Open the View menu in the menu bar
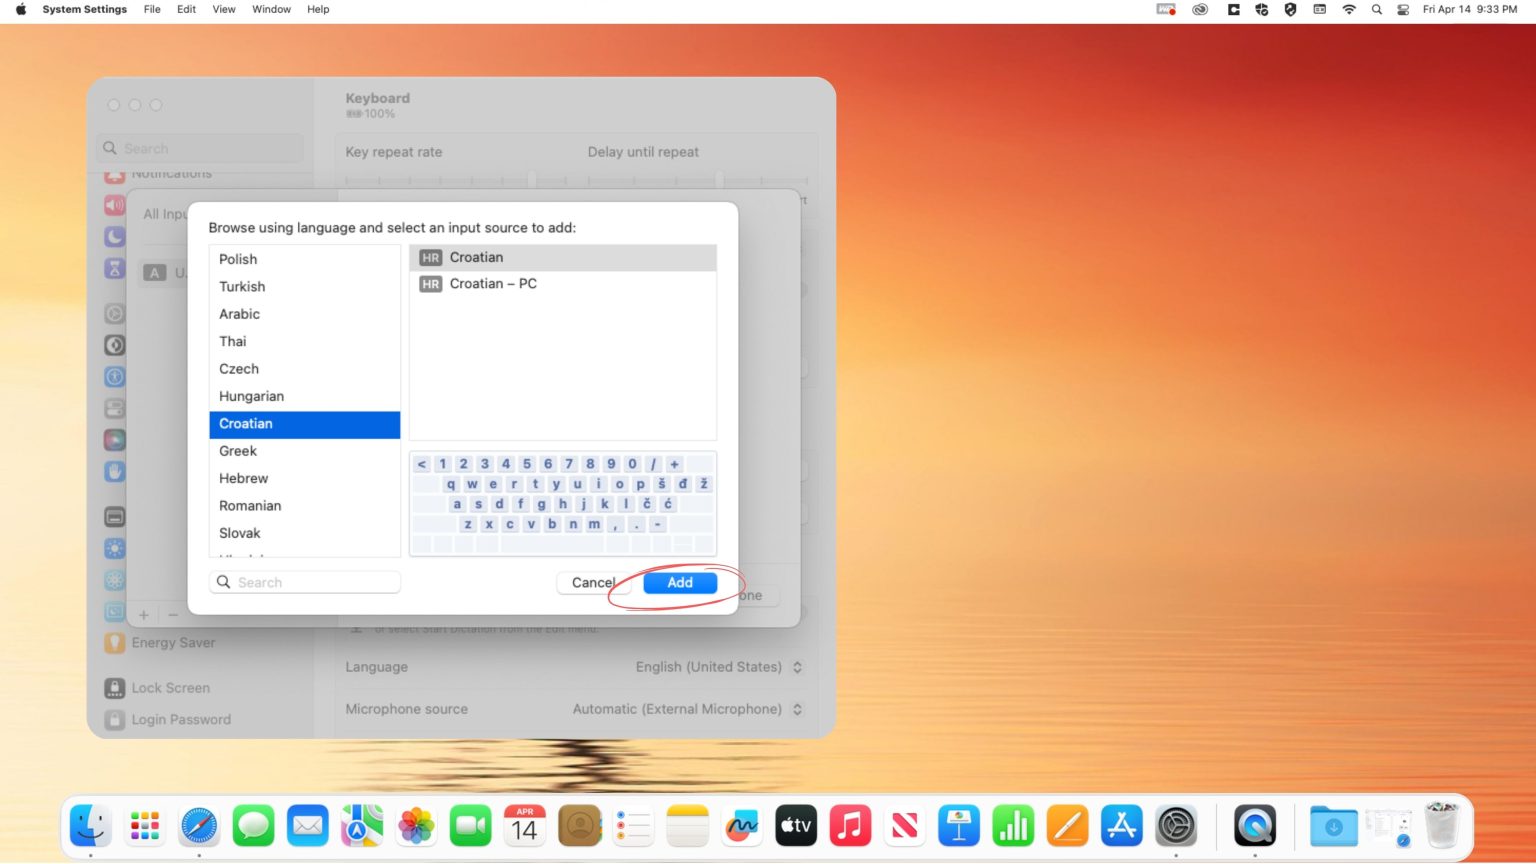The width and height of the screenshot is (1536, 864). 223,9
